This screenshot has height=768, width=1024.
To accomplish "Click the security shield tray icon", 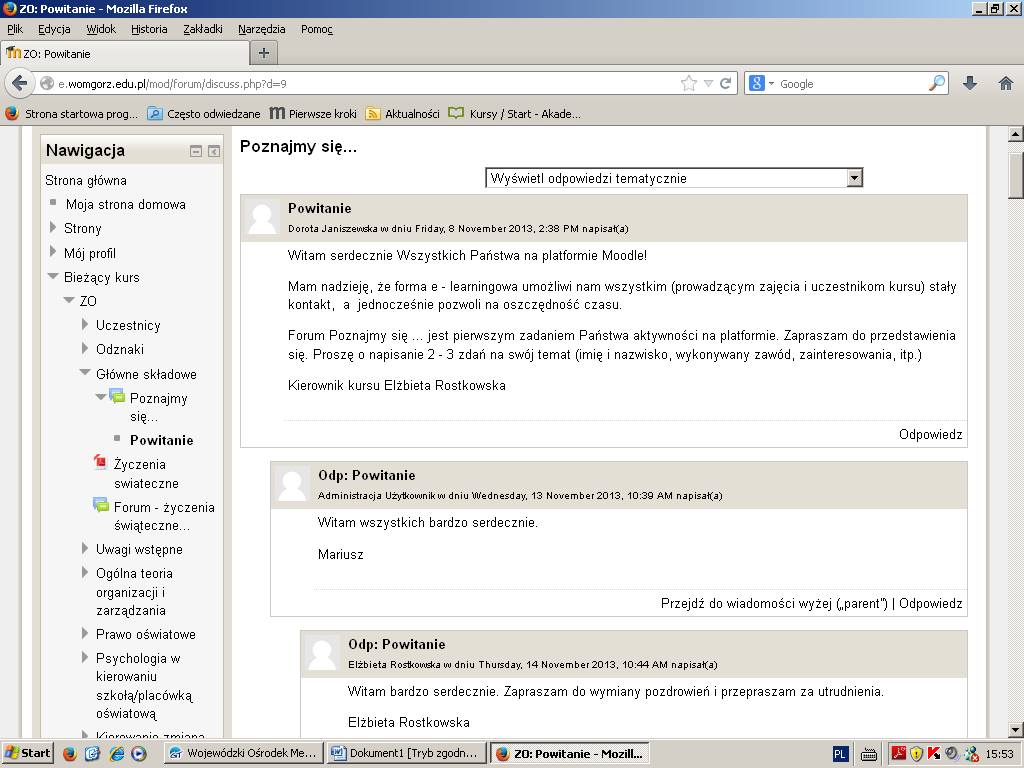I will click(x=916, y=754).
